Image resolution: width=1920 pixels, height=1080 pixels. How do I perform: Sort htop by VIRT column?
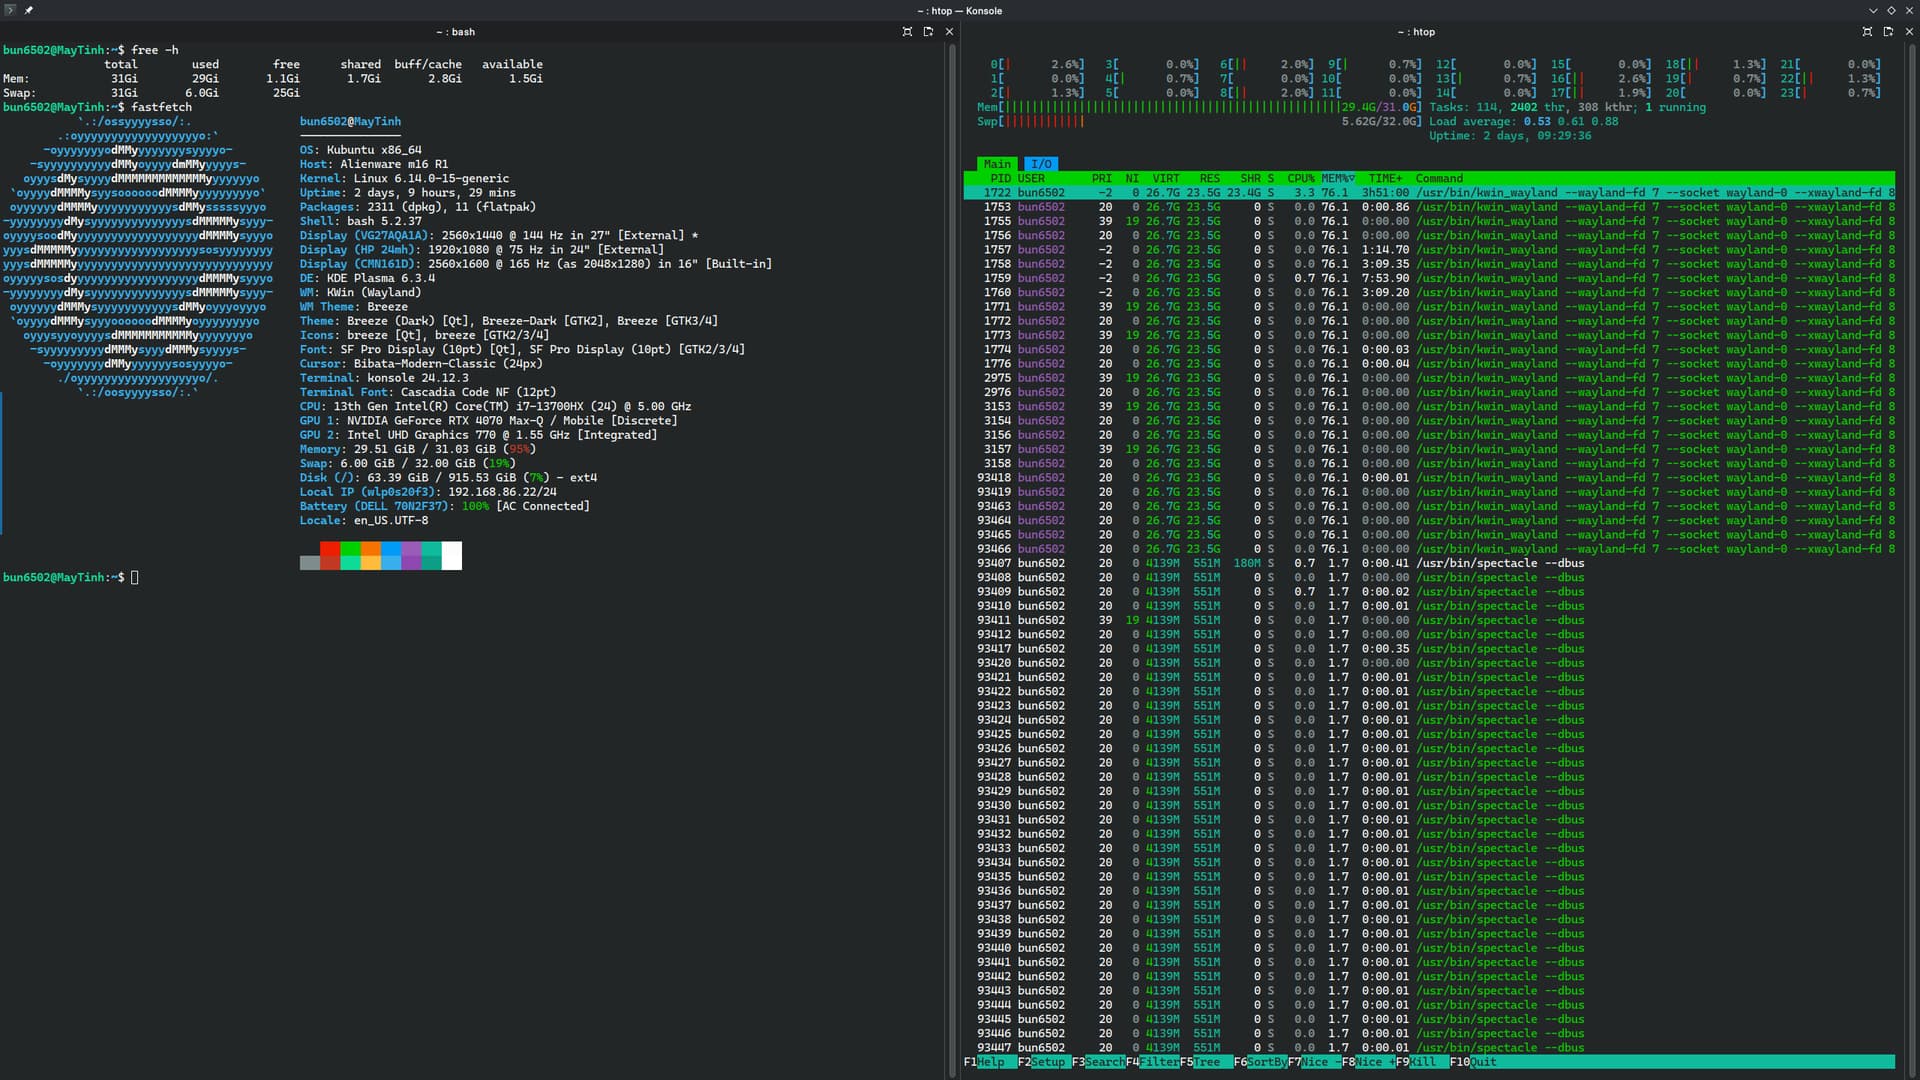pyautogui.click(x=1166, y=178)
